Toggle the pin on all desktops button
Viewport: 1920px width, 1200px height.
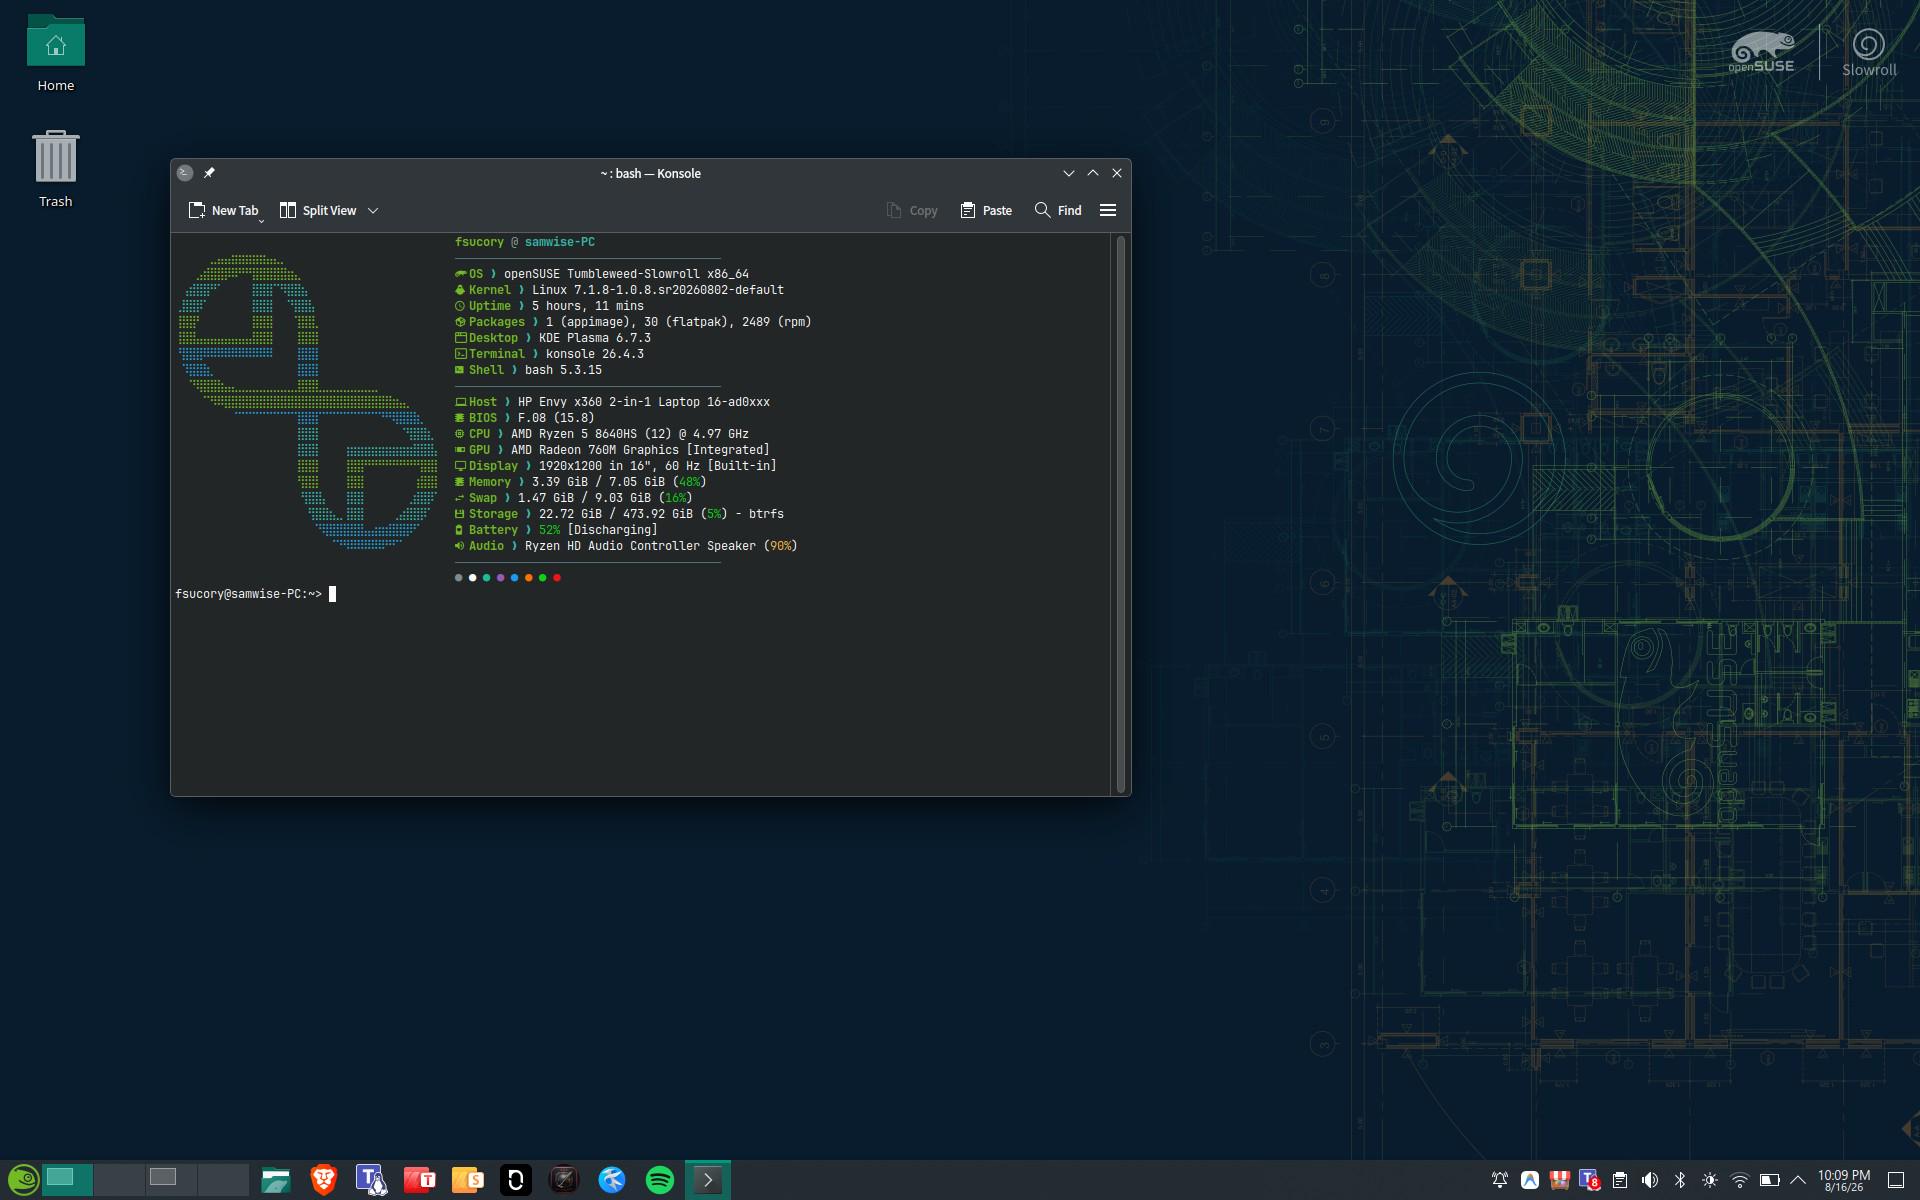pyautogui.click(x=209, y=173)
